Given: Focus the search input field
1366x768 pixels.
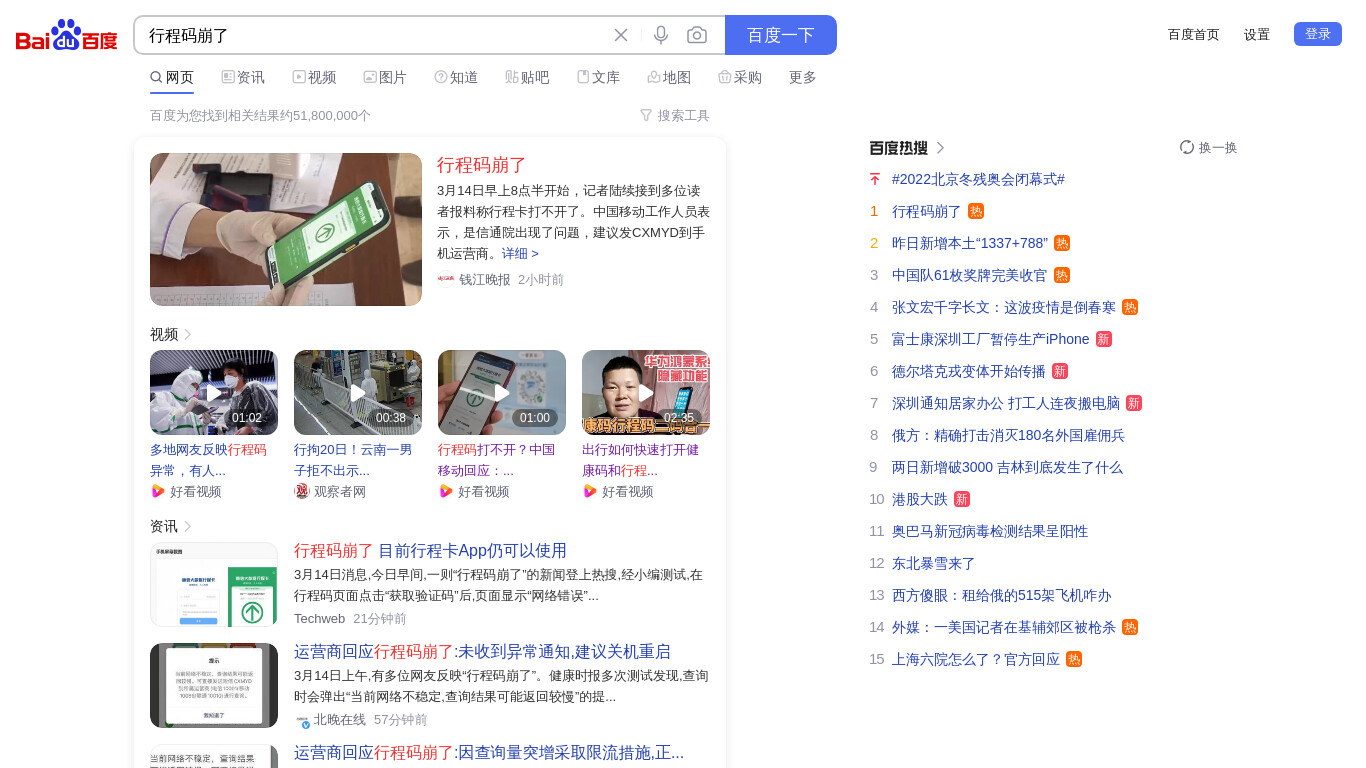Looking at the screenshot, I should [x=375, y=35].
